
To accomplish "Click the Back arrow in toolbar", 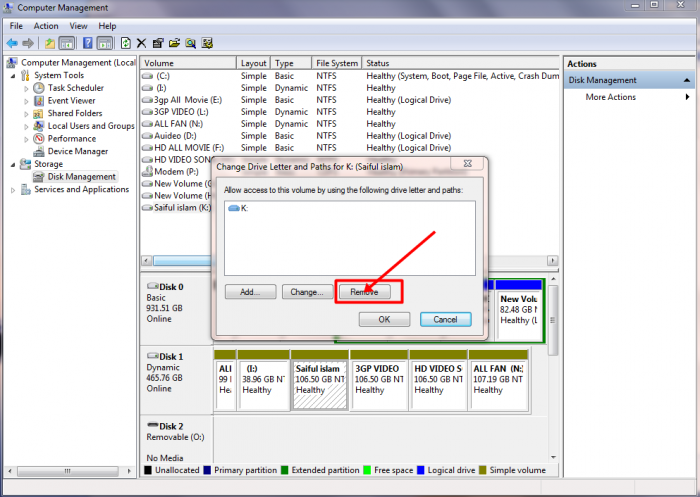I will coord(12,43).
